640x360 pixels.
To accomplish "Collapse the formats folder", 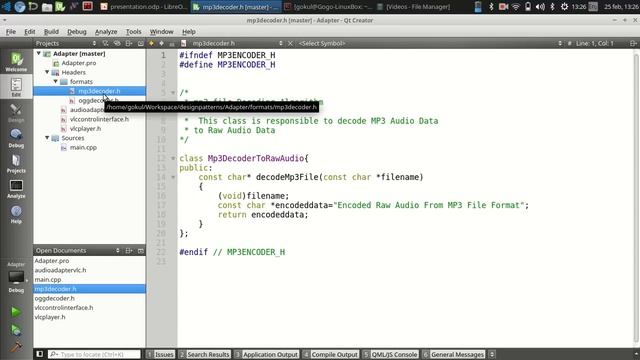I will (x=56, y=82).
